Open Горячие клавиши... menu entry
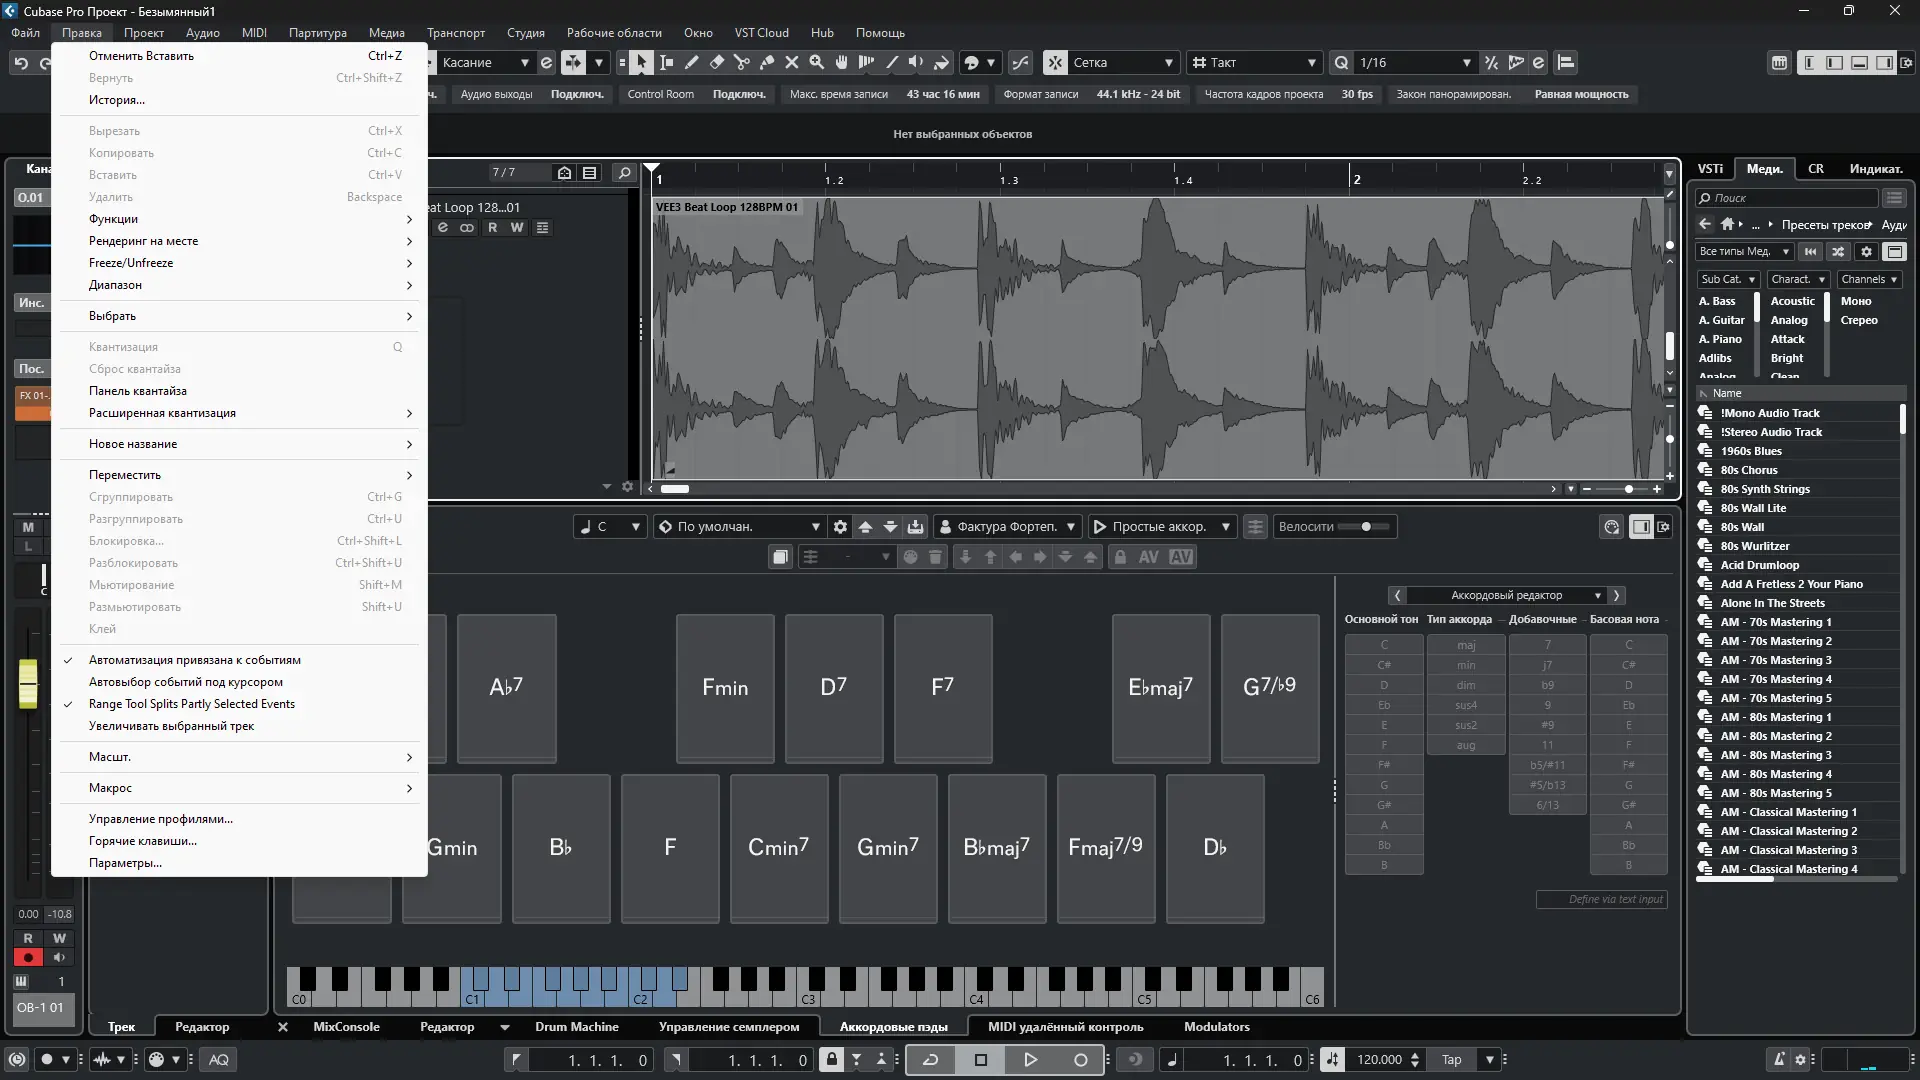Screen dimensions: 1920x1080 coord(142,841)
